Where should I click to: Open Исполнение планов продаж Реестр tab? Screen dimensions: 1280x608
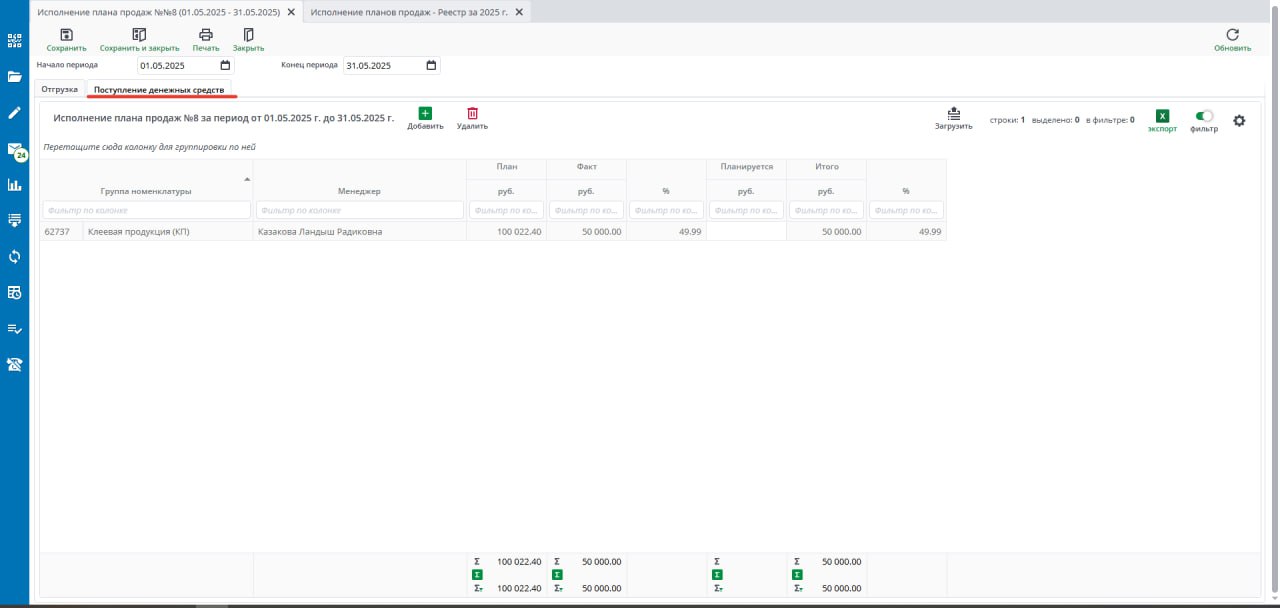tap(410, 12)
